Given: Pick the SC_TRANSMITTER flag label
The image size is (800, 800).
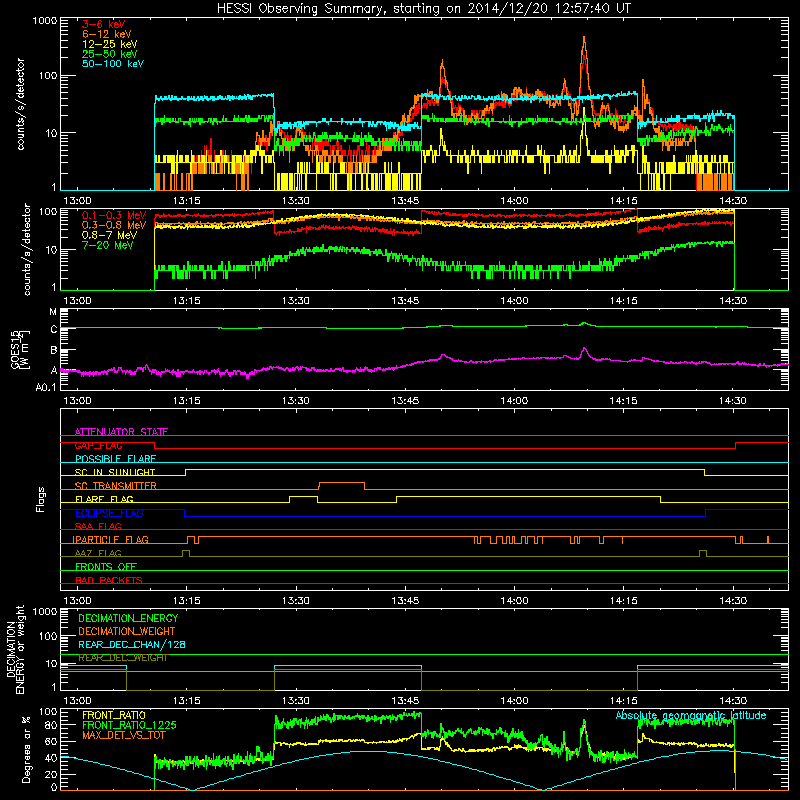Looking at the screenshot, I should pos(115,486).
